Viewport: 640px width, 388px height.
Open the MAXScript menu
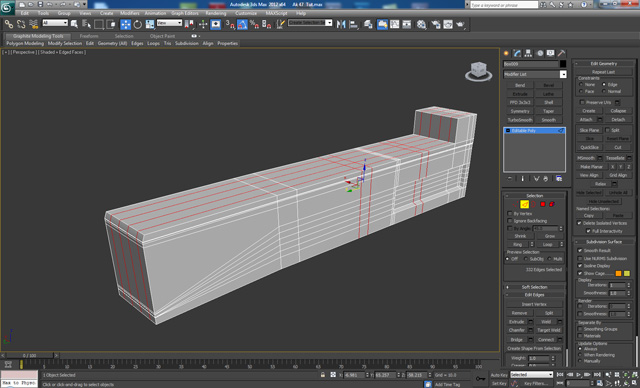click(276, 13)
